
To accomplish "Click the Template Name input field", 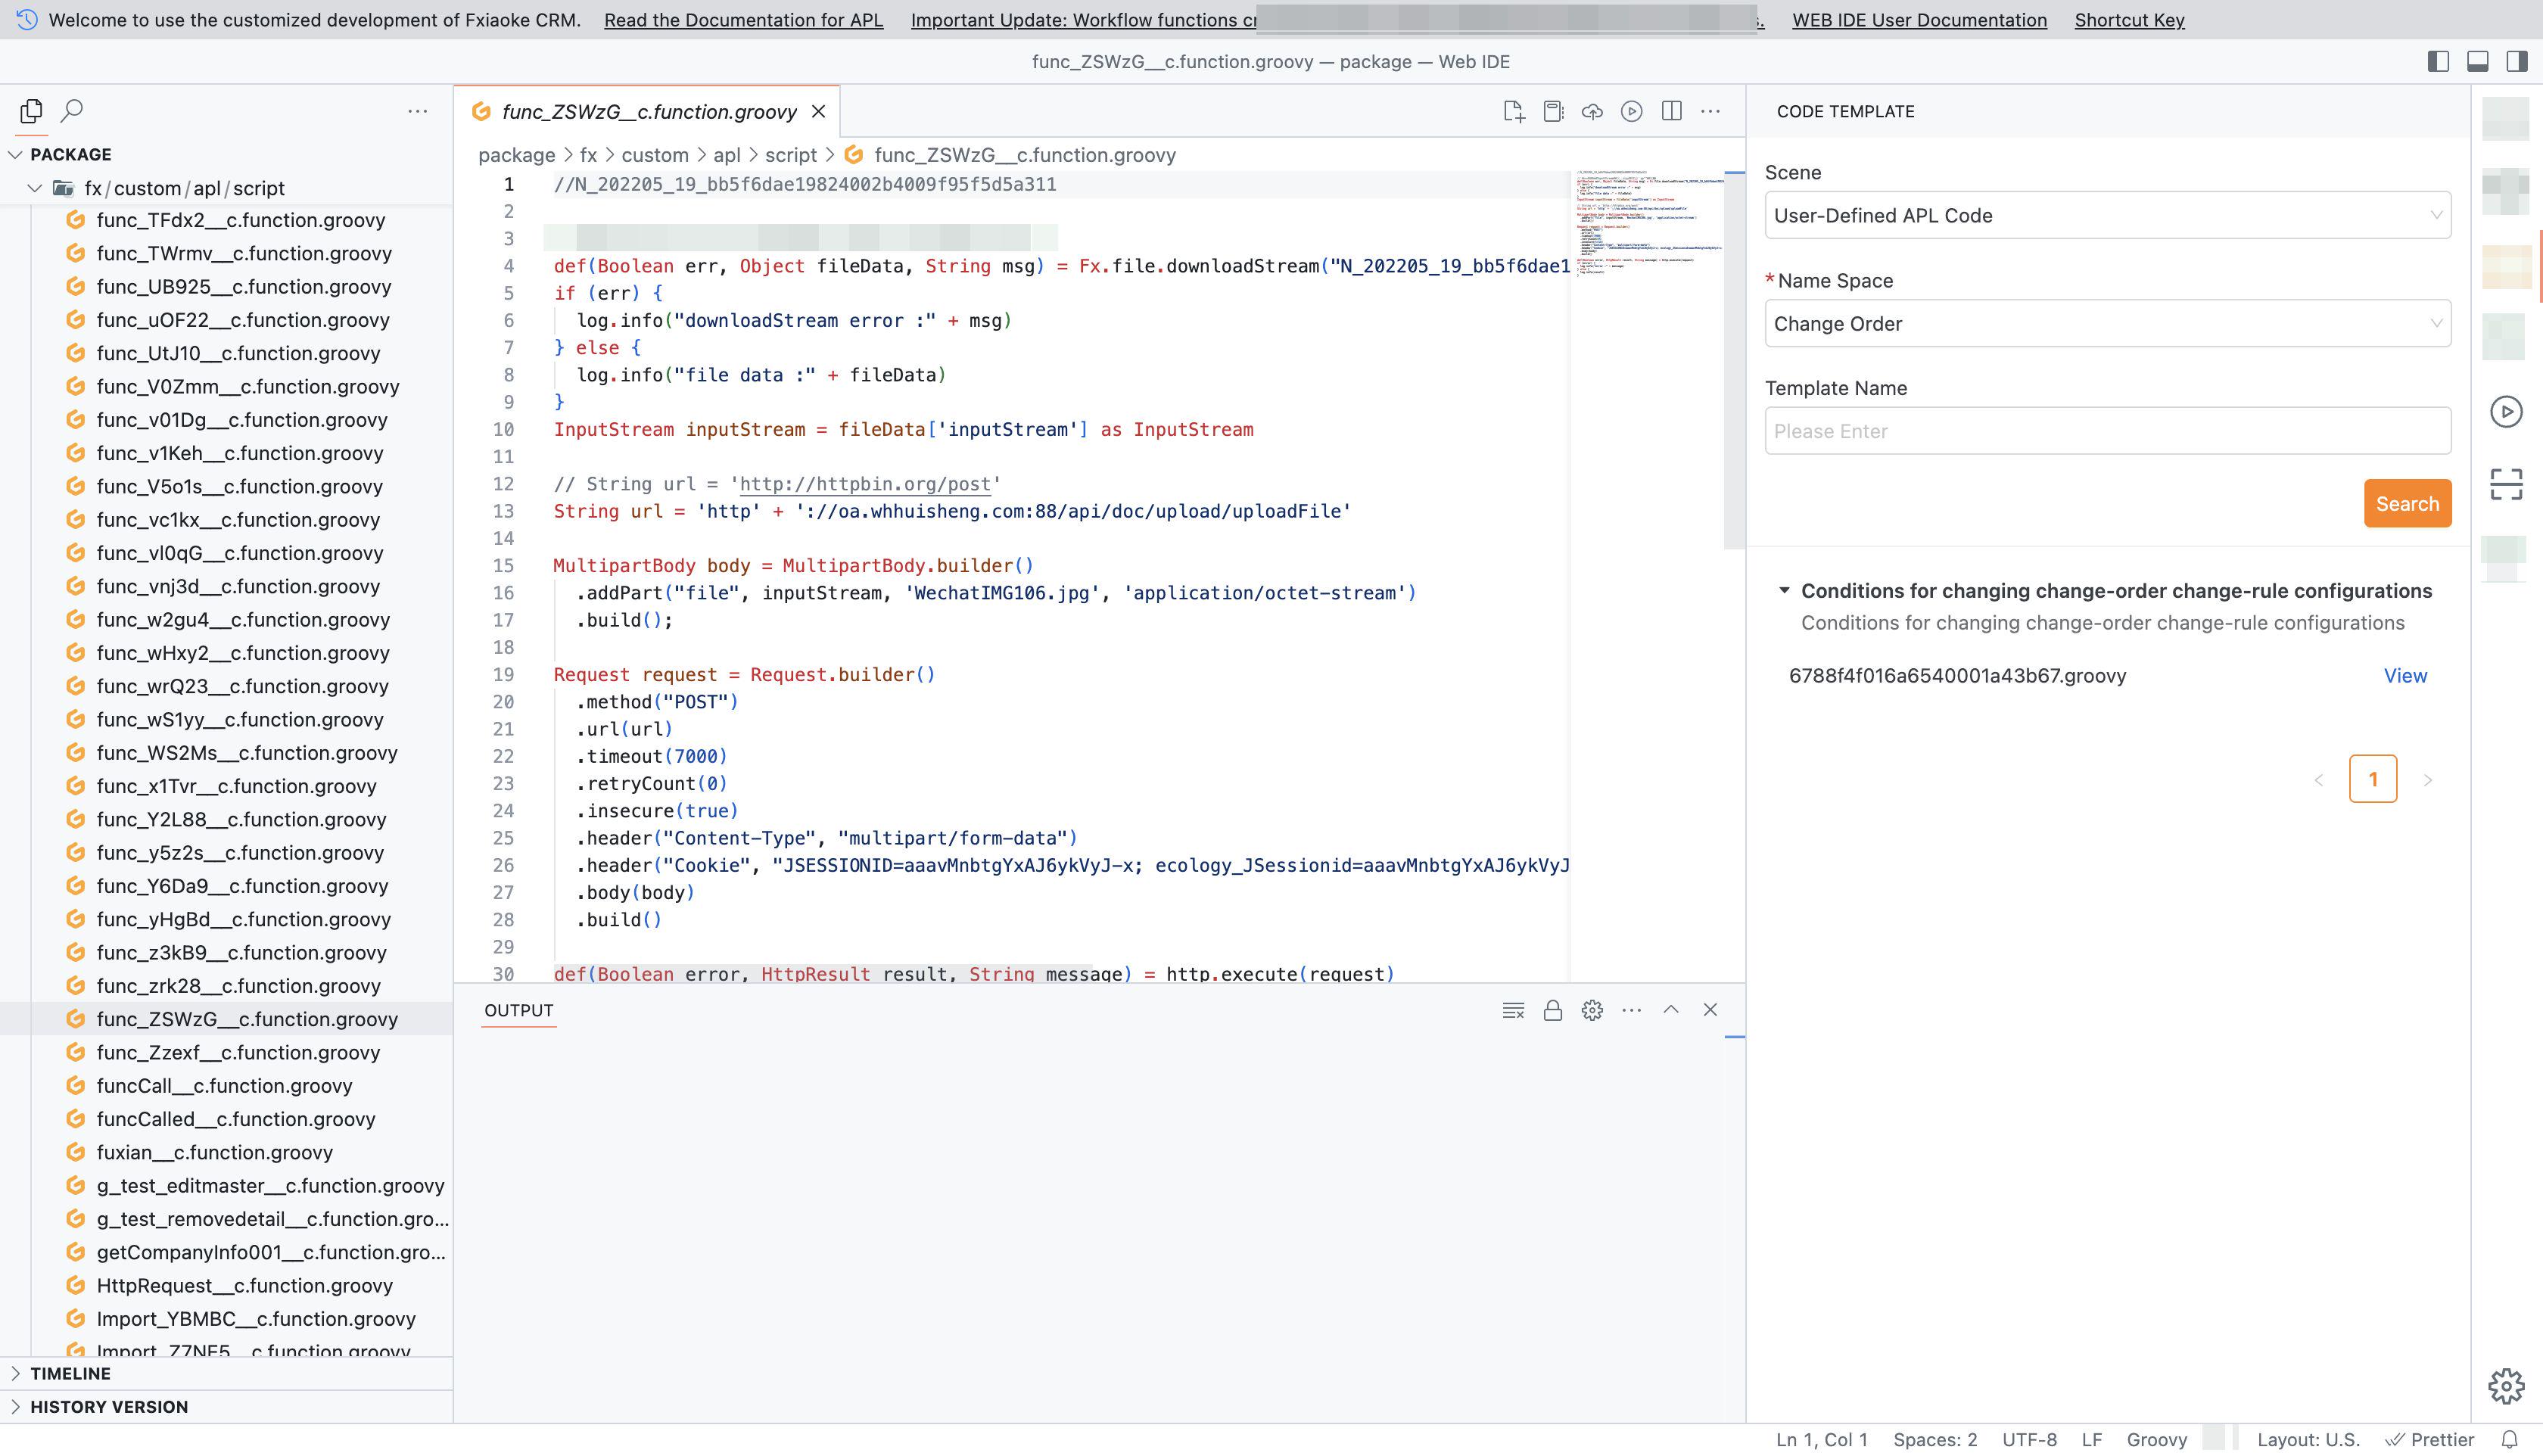I will click(x=2107, y=431).
